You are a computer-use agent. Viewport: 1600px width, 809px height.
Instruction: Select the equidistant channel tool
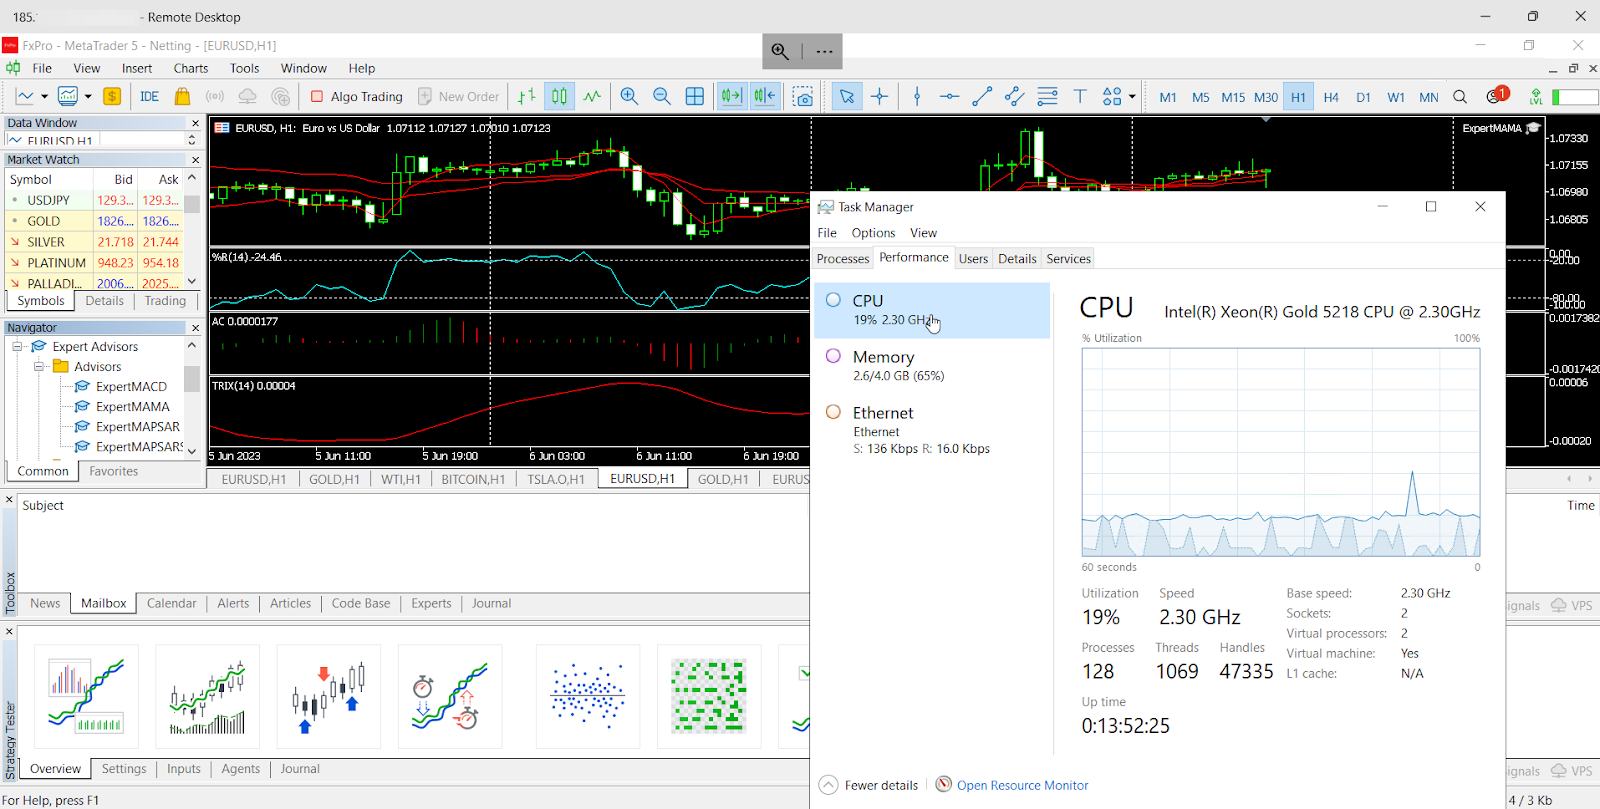[1014, 97]
